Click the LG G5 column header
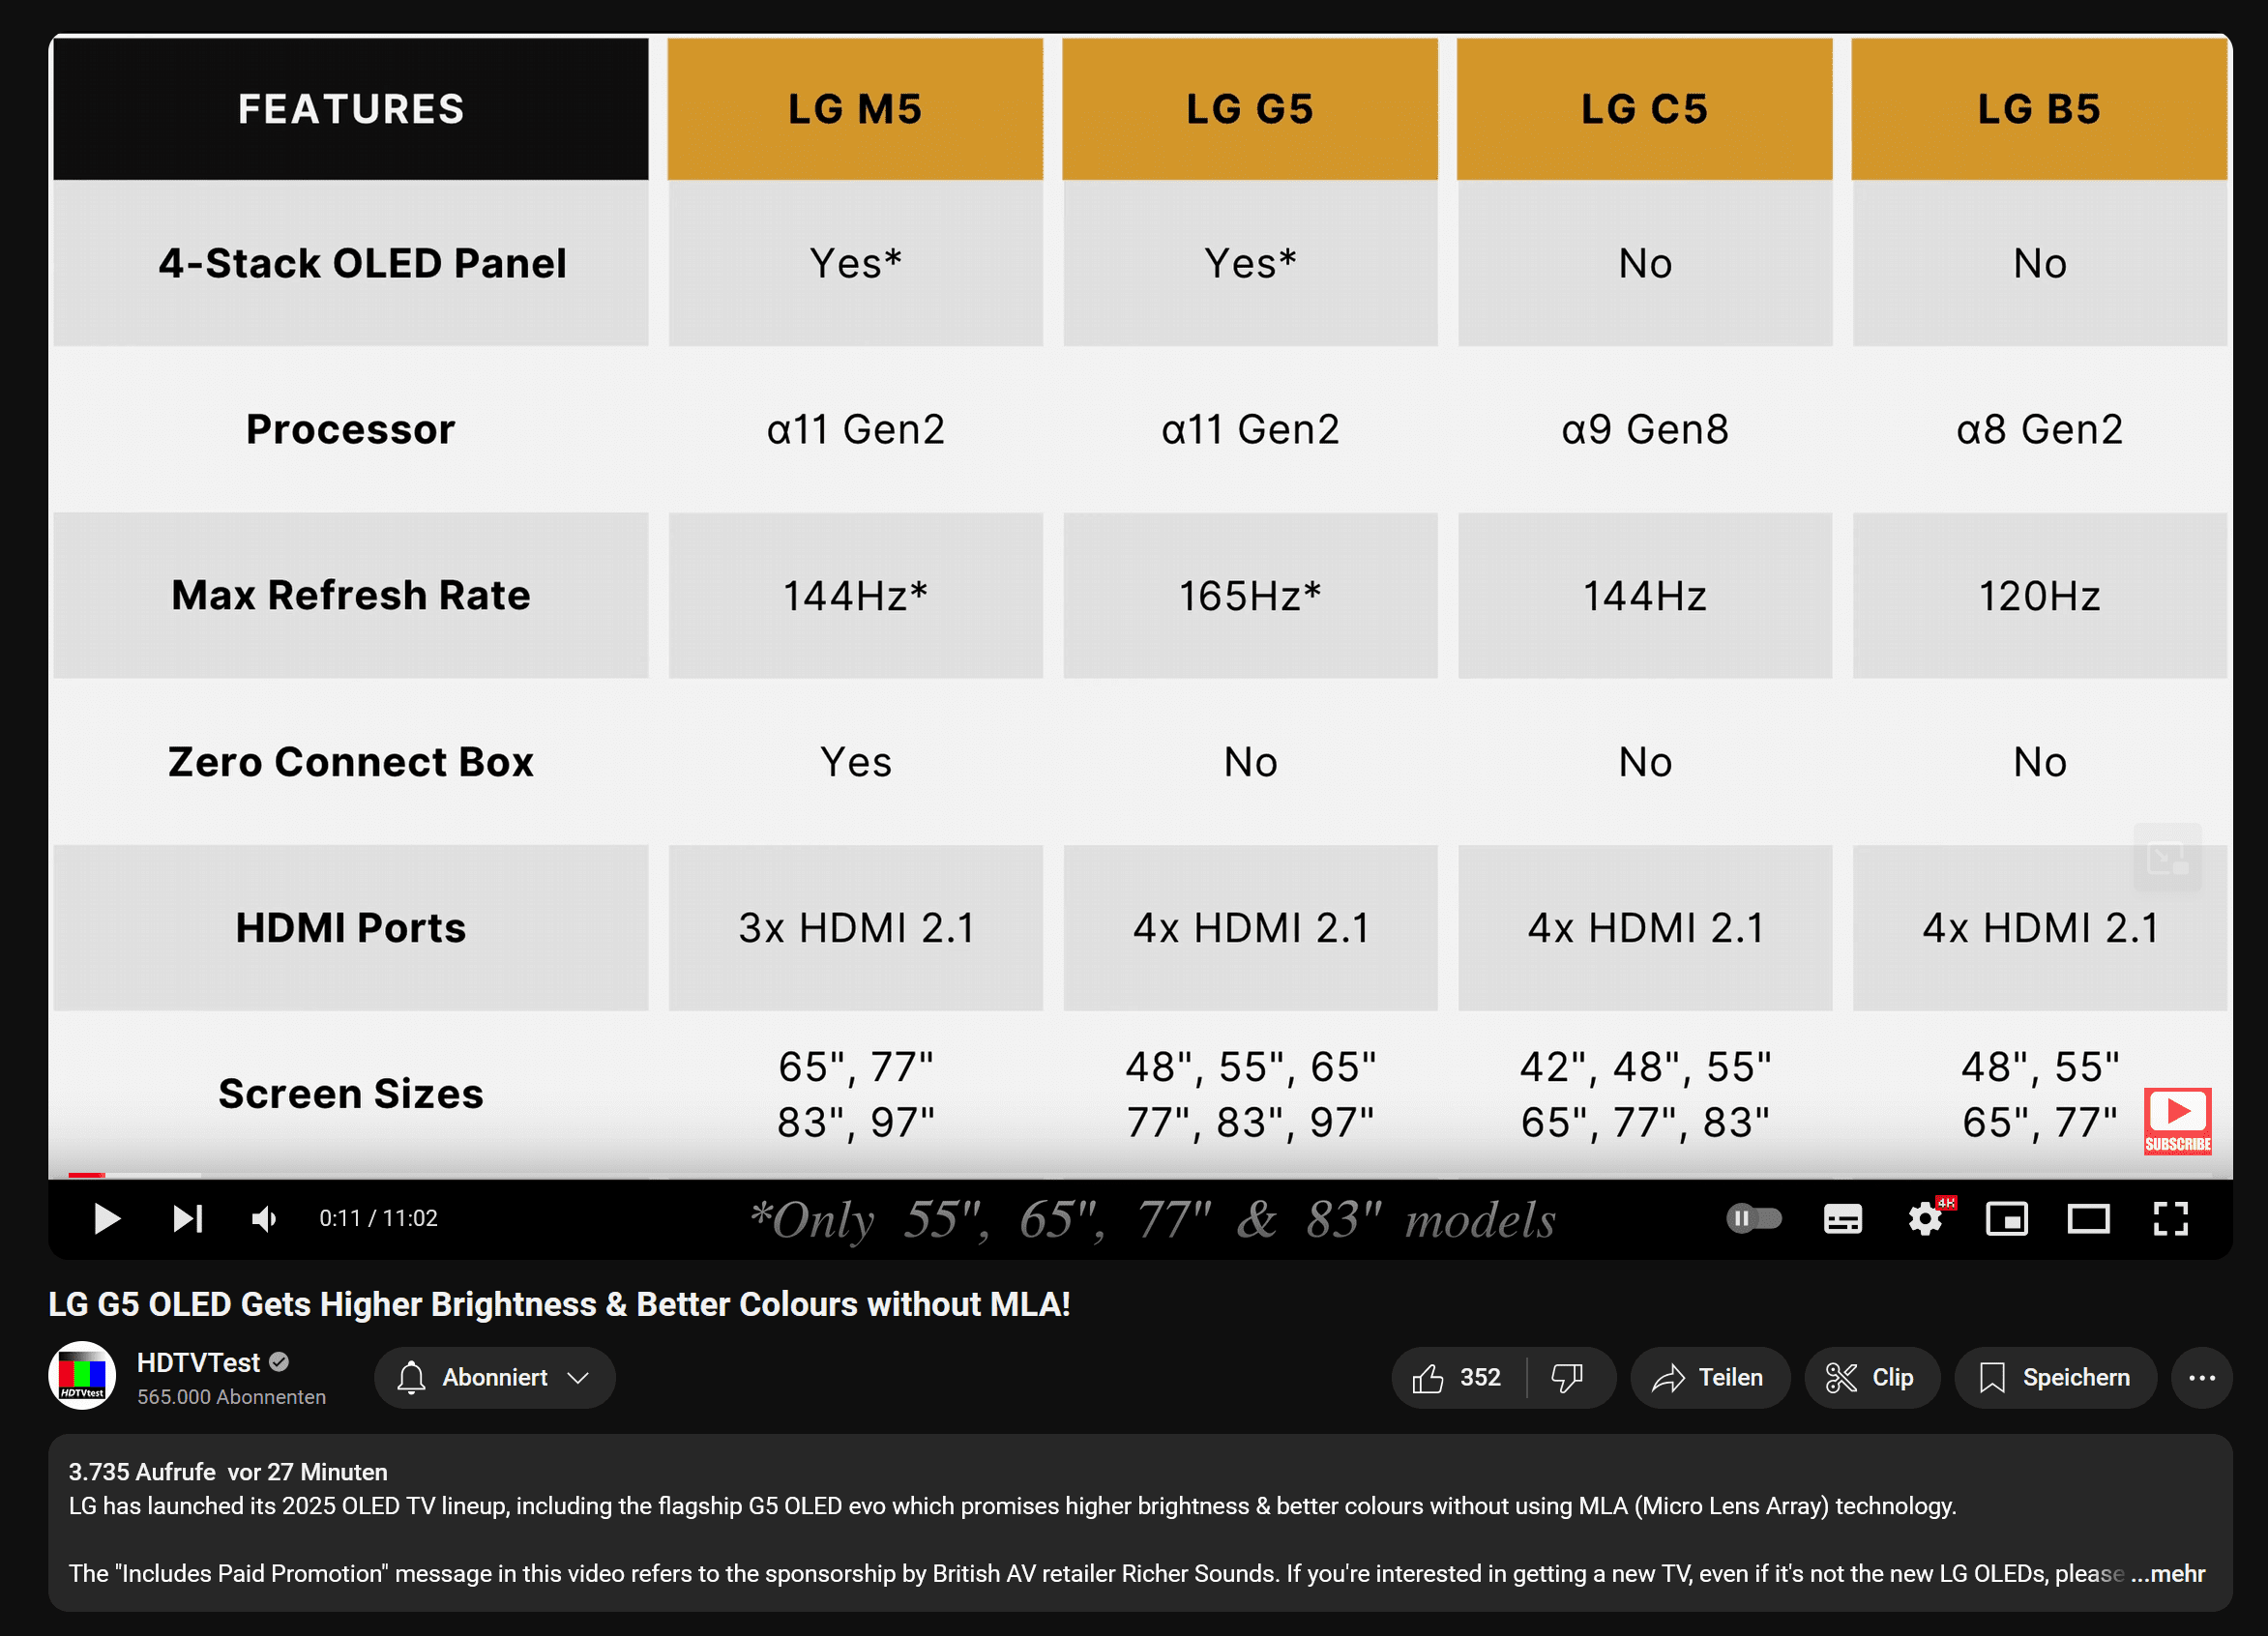 [x=1250, y=109]
